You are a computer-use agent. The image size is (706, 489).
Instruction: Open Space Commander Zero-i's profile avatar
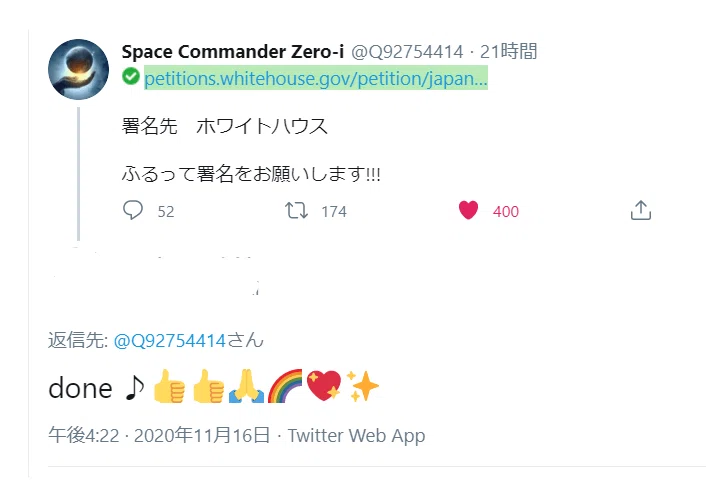(x=78, y=69)
